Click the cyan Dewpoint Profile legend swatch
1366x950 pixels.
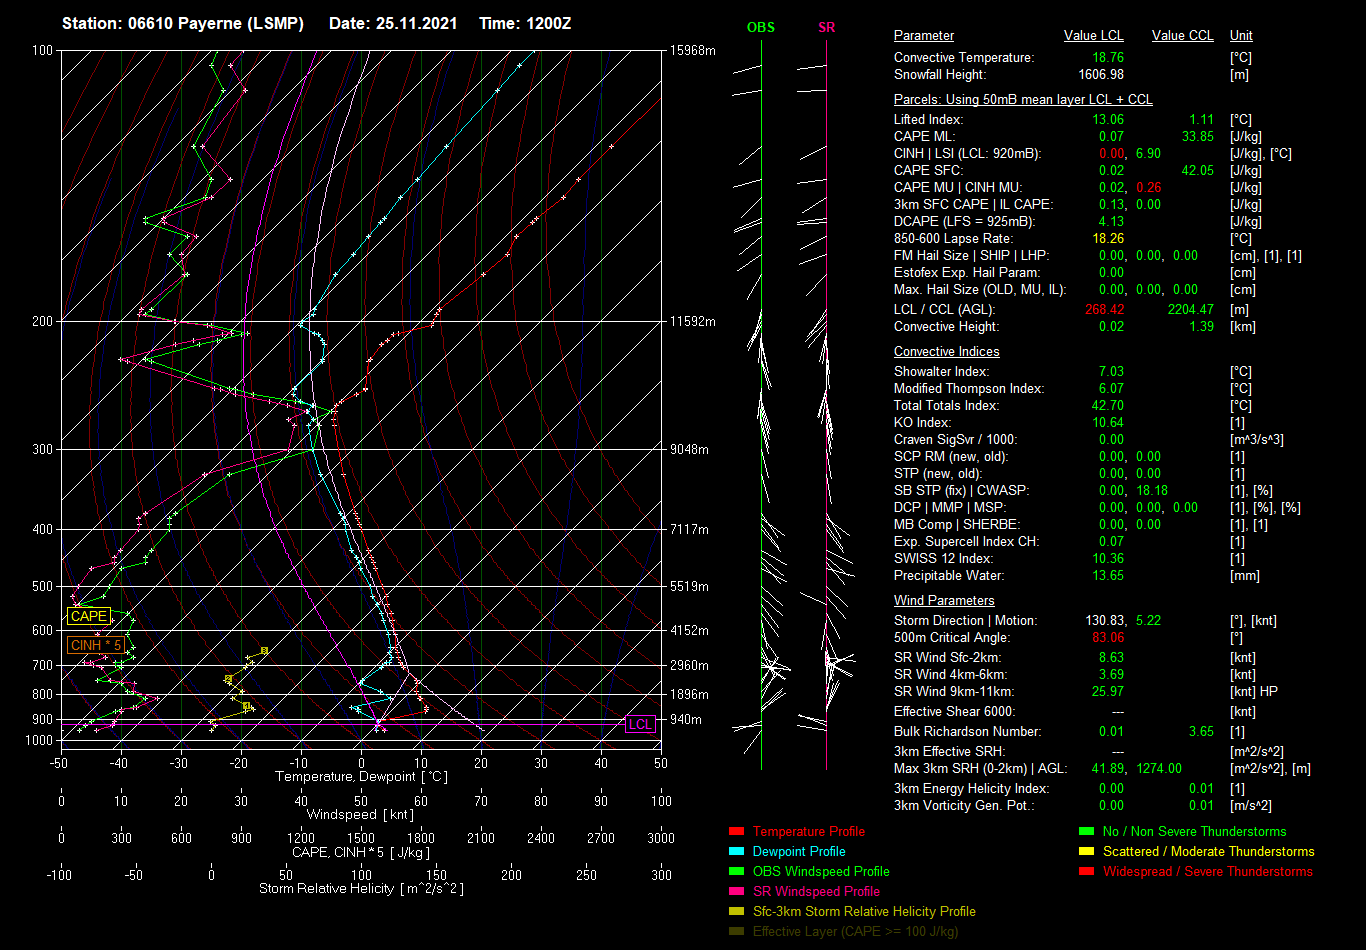(x=736, y=852)
